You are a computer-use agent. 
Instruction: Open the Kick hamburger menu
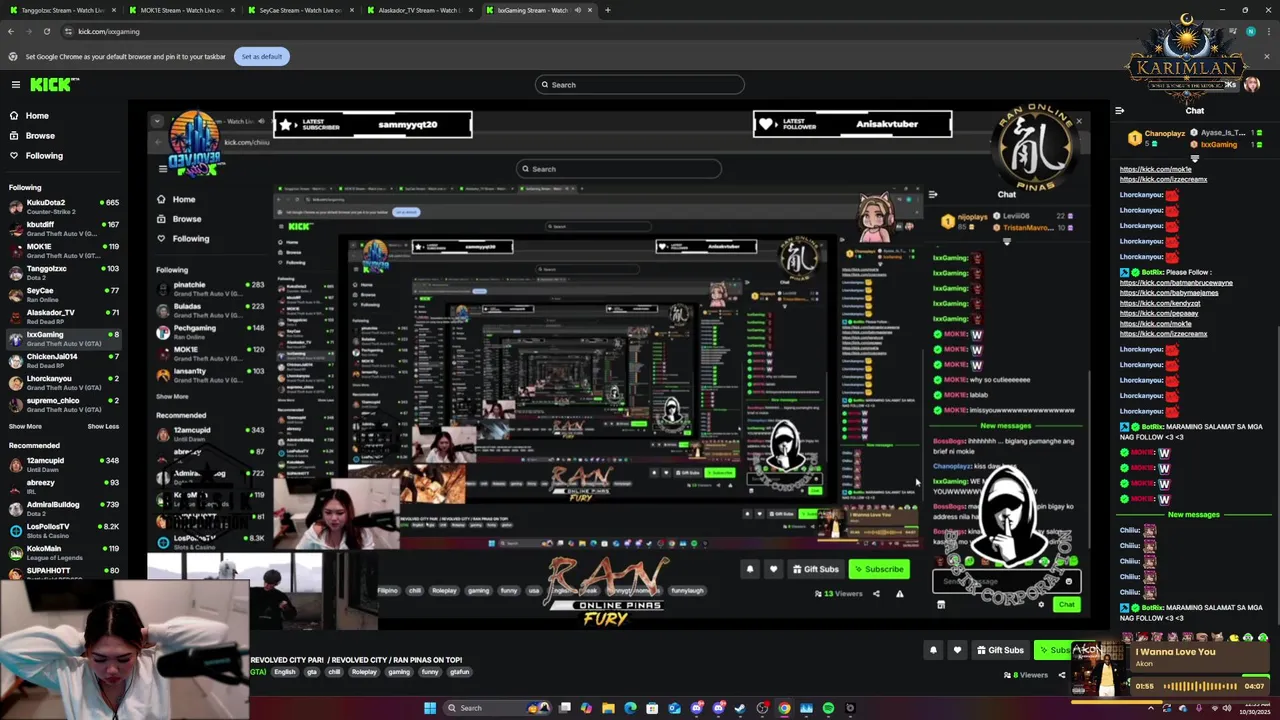point(16,85)
